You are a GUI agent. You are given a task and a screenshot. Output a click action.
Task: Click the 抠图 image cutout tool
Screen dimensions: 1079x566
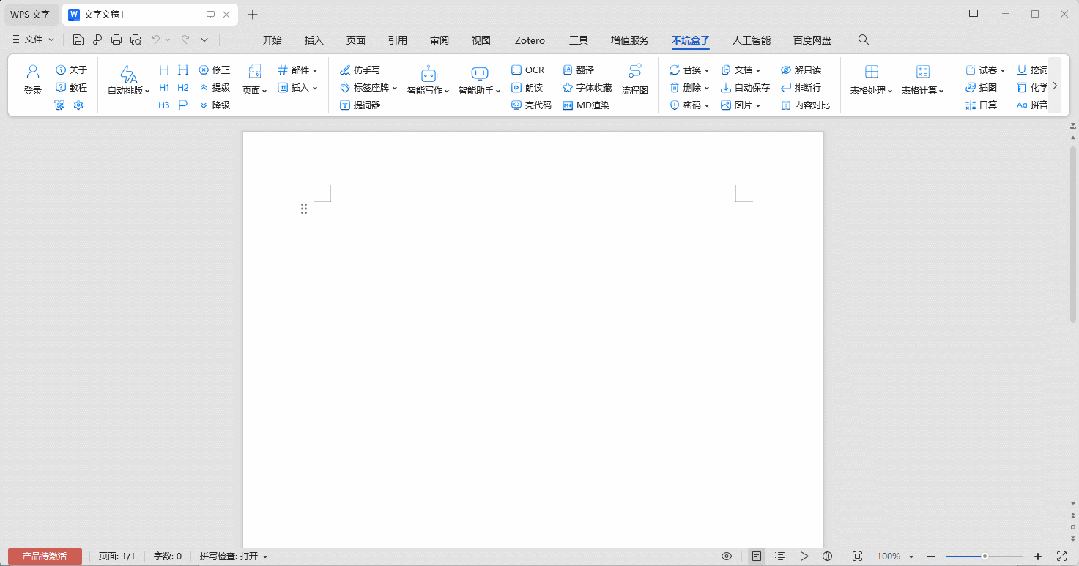pyautogui.click(x=981, y=87)
